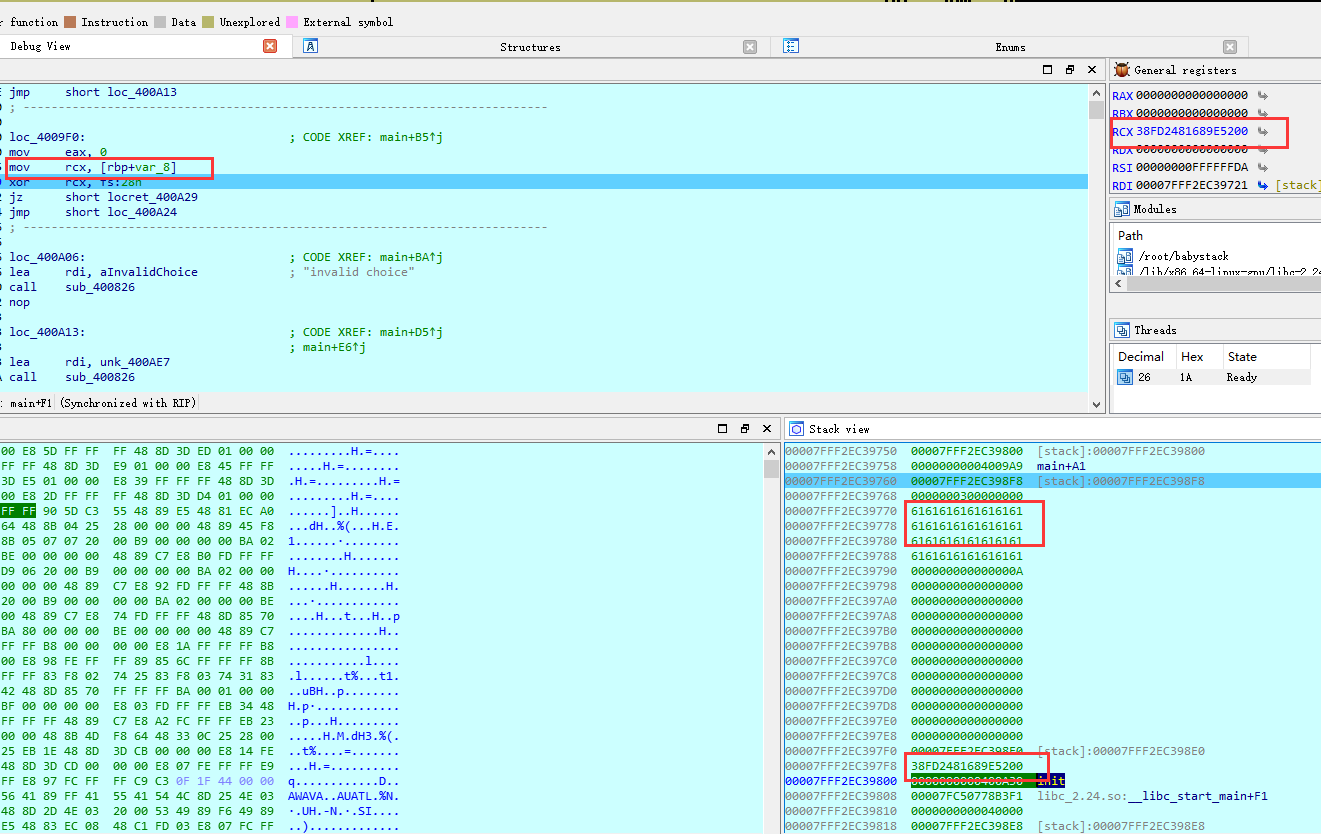Image resolution: width=1321 pixels, height=834 pixels.
Task: Click the grid icon on Enums tab
Action: click(x=791, y=46)
